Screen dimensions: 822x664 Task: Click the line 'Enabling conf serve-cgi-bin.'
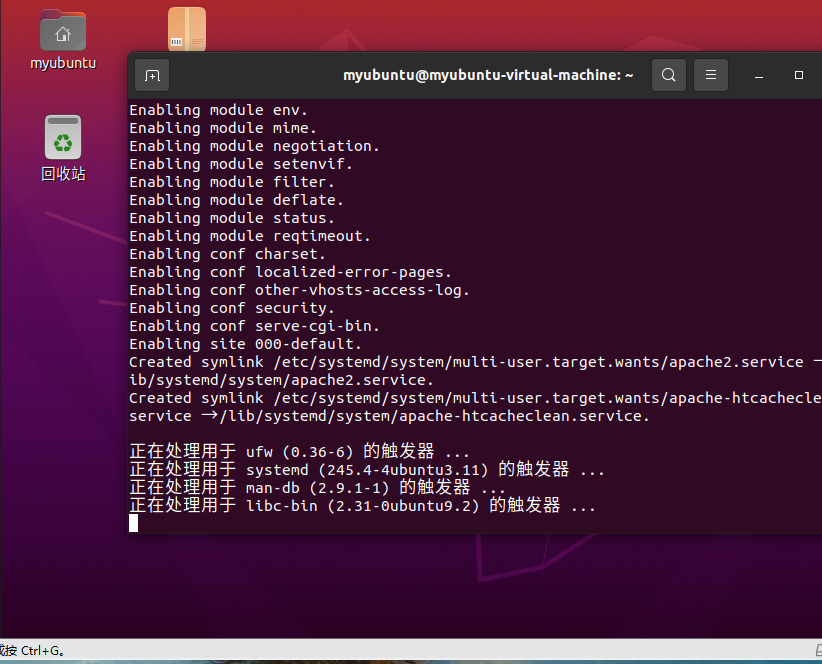[254, 326]
